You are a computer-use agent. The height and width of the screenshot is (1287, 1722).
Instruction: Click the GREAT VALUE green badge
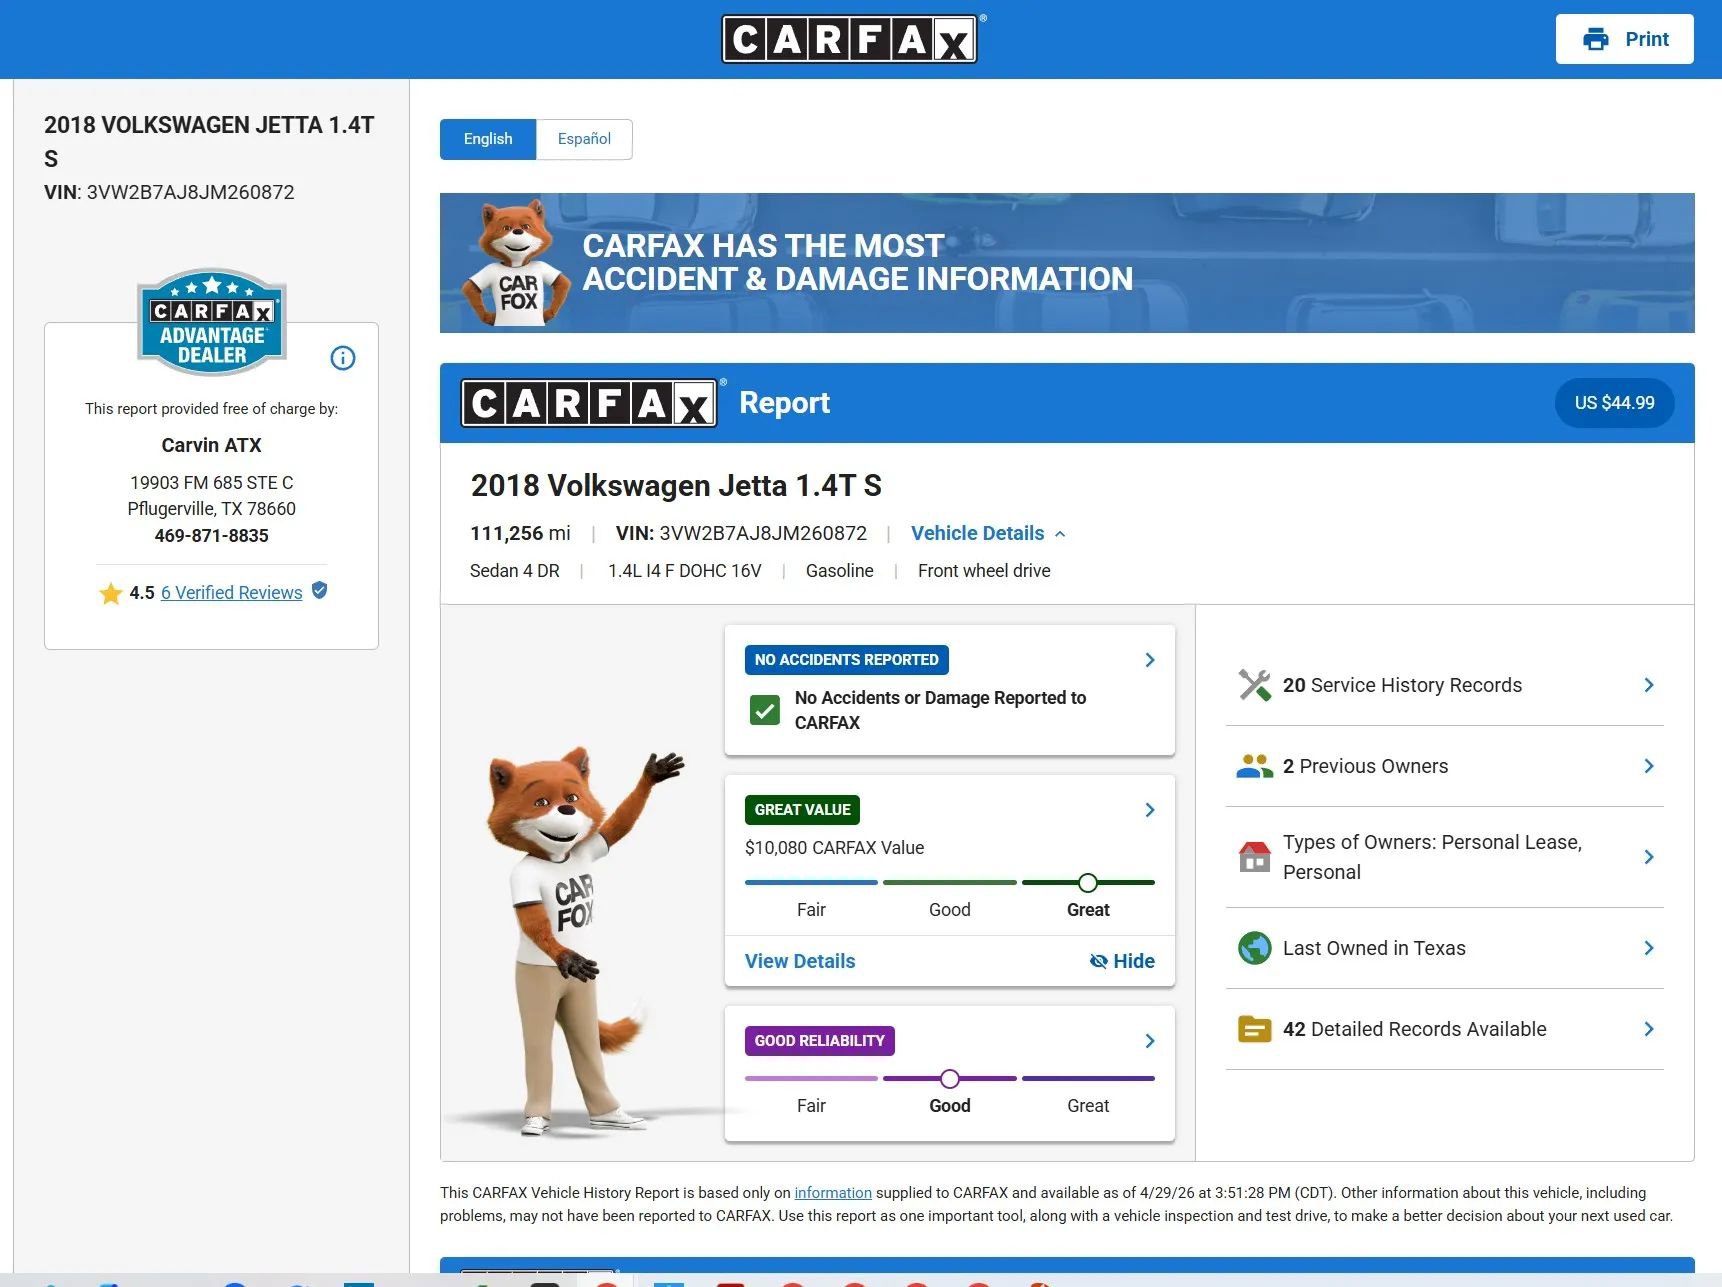coord(802,810)
